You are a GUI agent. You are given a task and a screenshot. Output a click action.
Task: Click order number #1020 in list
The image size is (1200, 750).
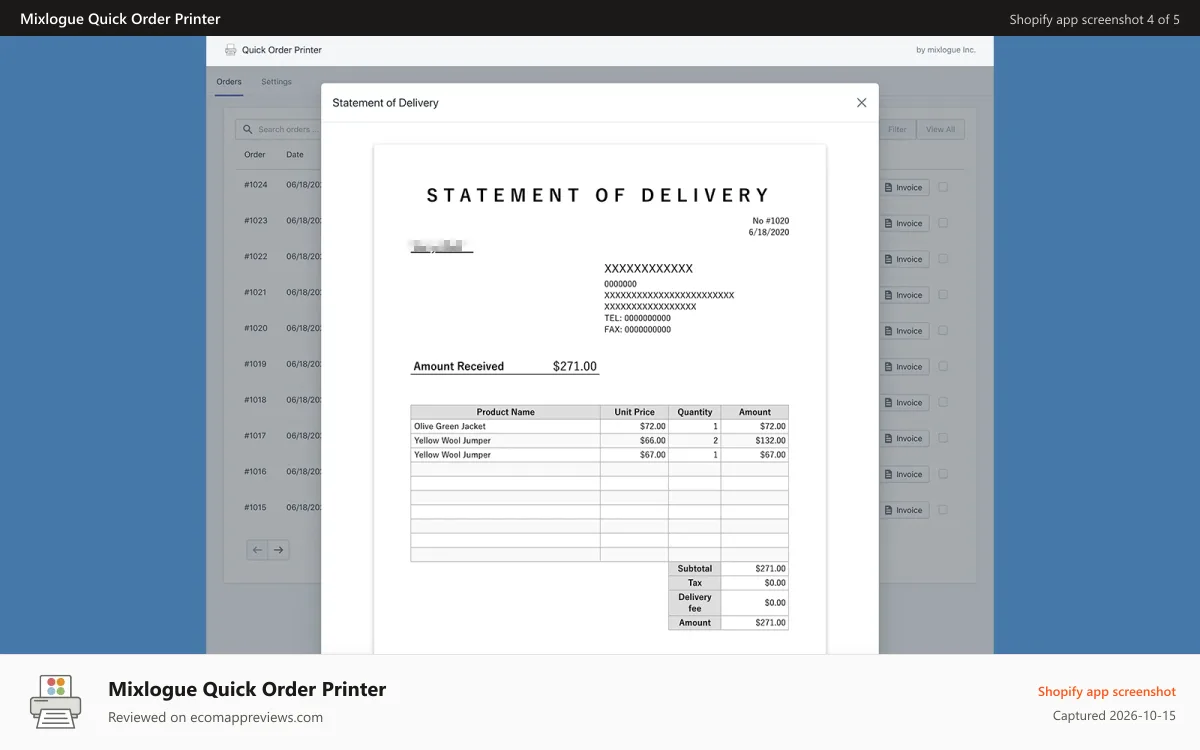256,328
